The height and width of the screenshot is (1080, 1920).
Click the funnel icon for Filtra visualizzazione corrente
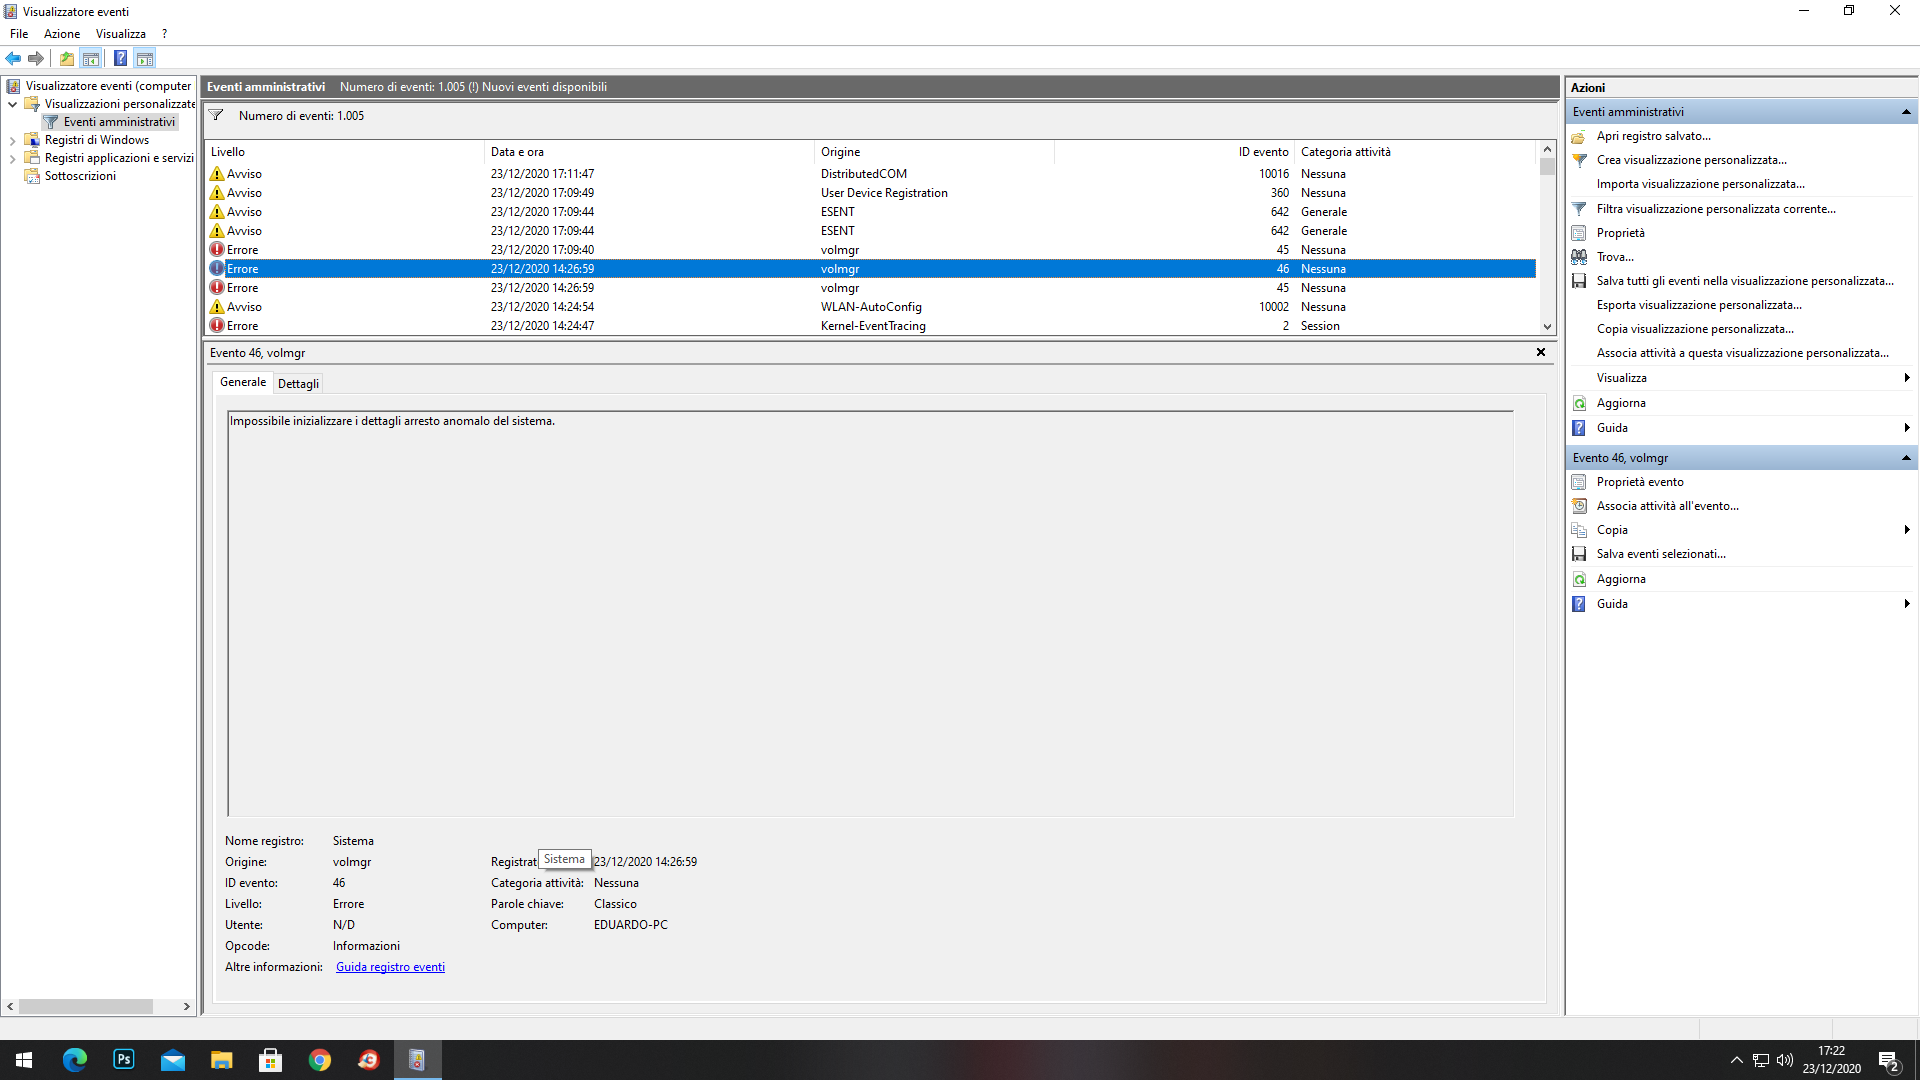(1579, 209)
